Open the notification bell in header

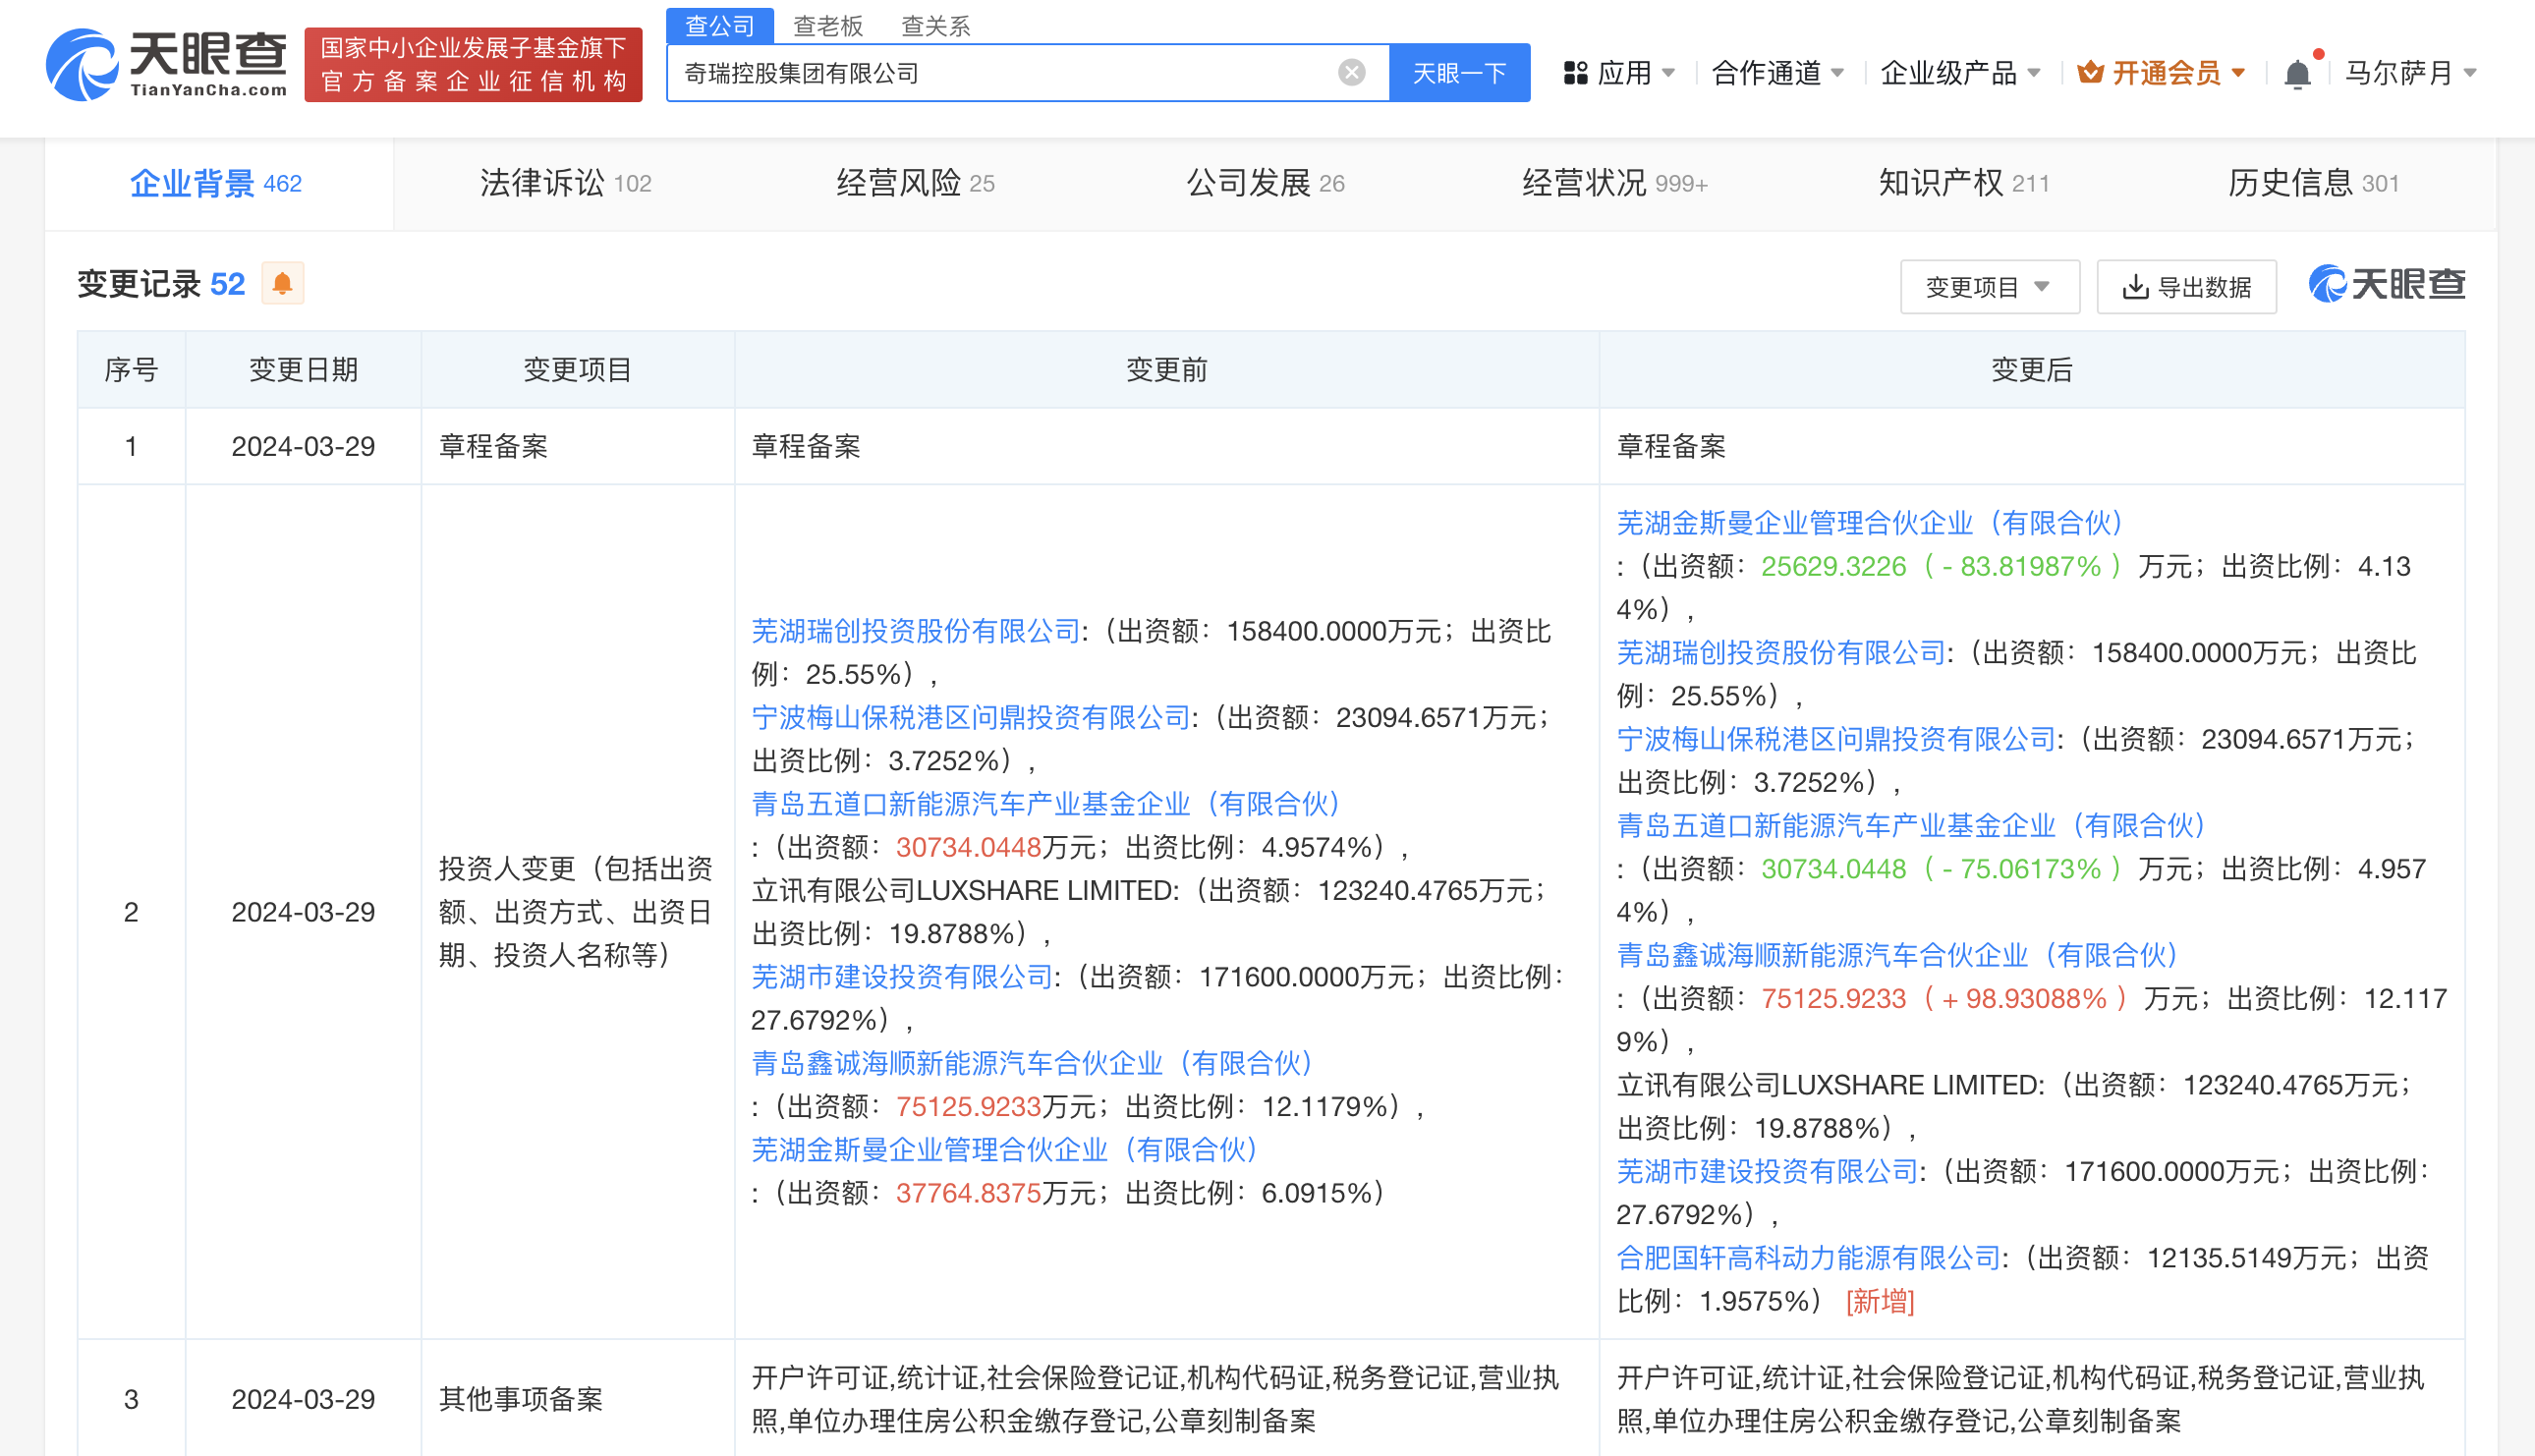point(2297,74)
